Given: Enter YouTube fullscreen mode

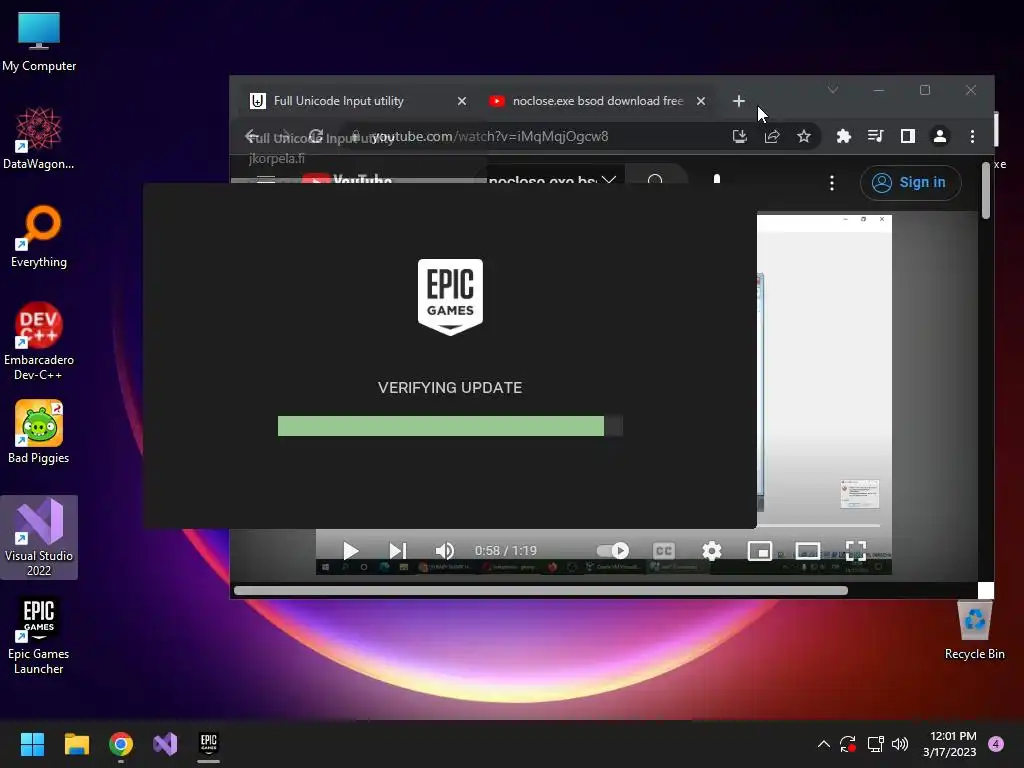Looking at the screenshot, I should click(856, 551).
